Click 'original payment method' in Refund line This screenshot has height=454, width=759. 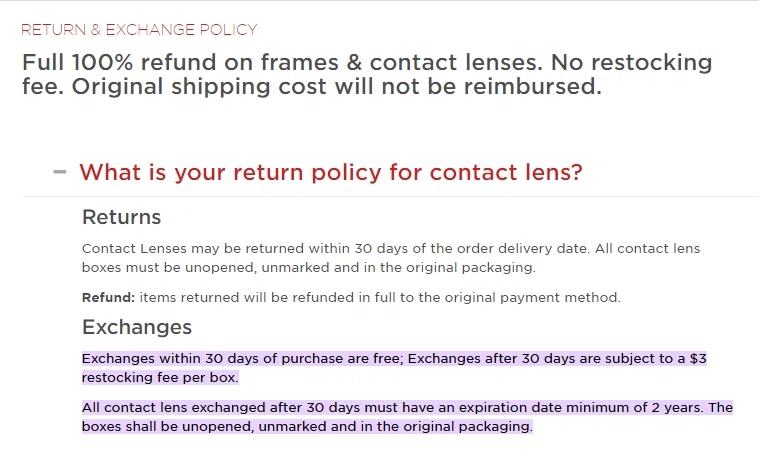coord(532,297)
